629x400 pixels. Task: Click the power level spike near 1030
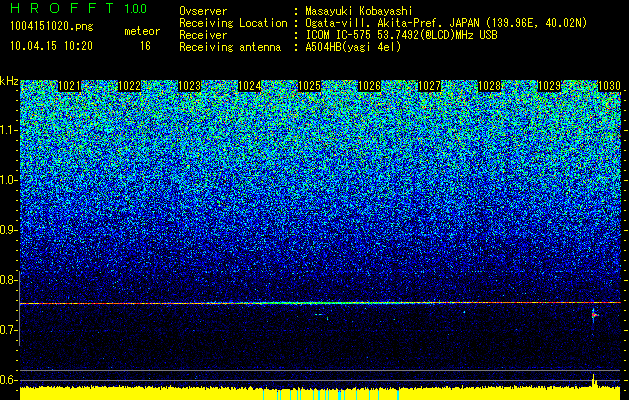click(594, 381)
